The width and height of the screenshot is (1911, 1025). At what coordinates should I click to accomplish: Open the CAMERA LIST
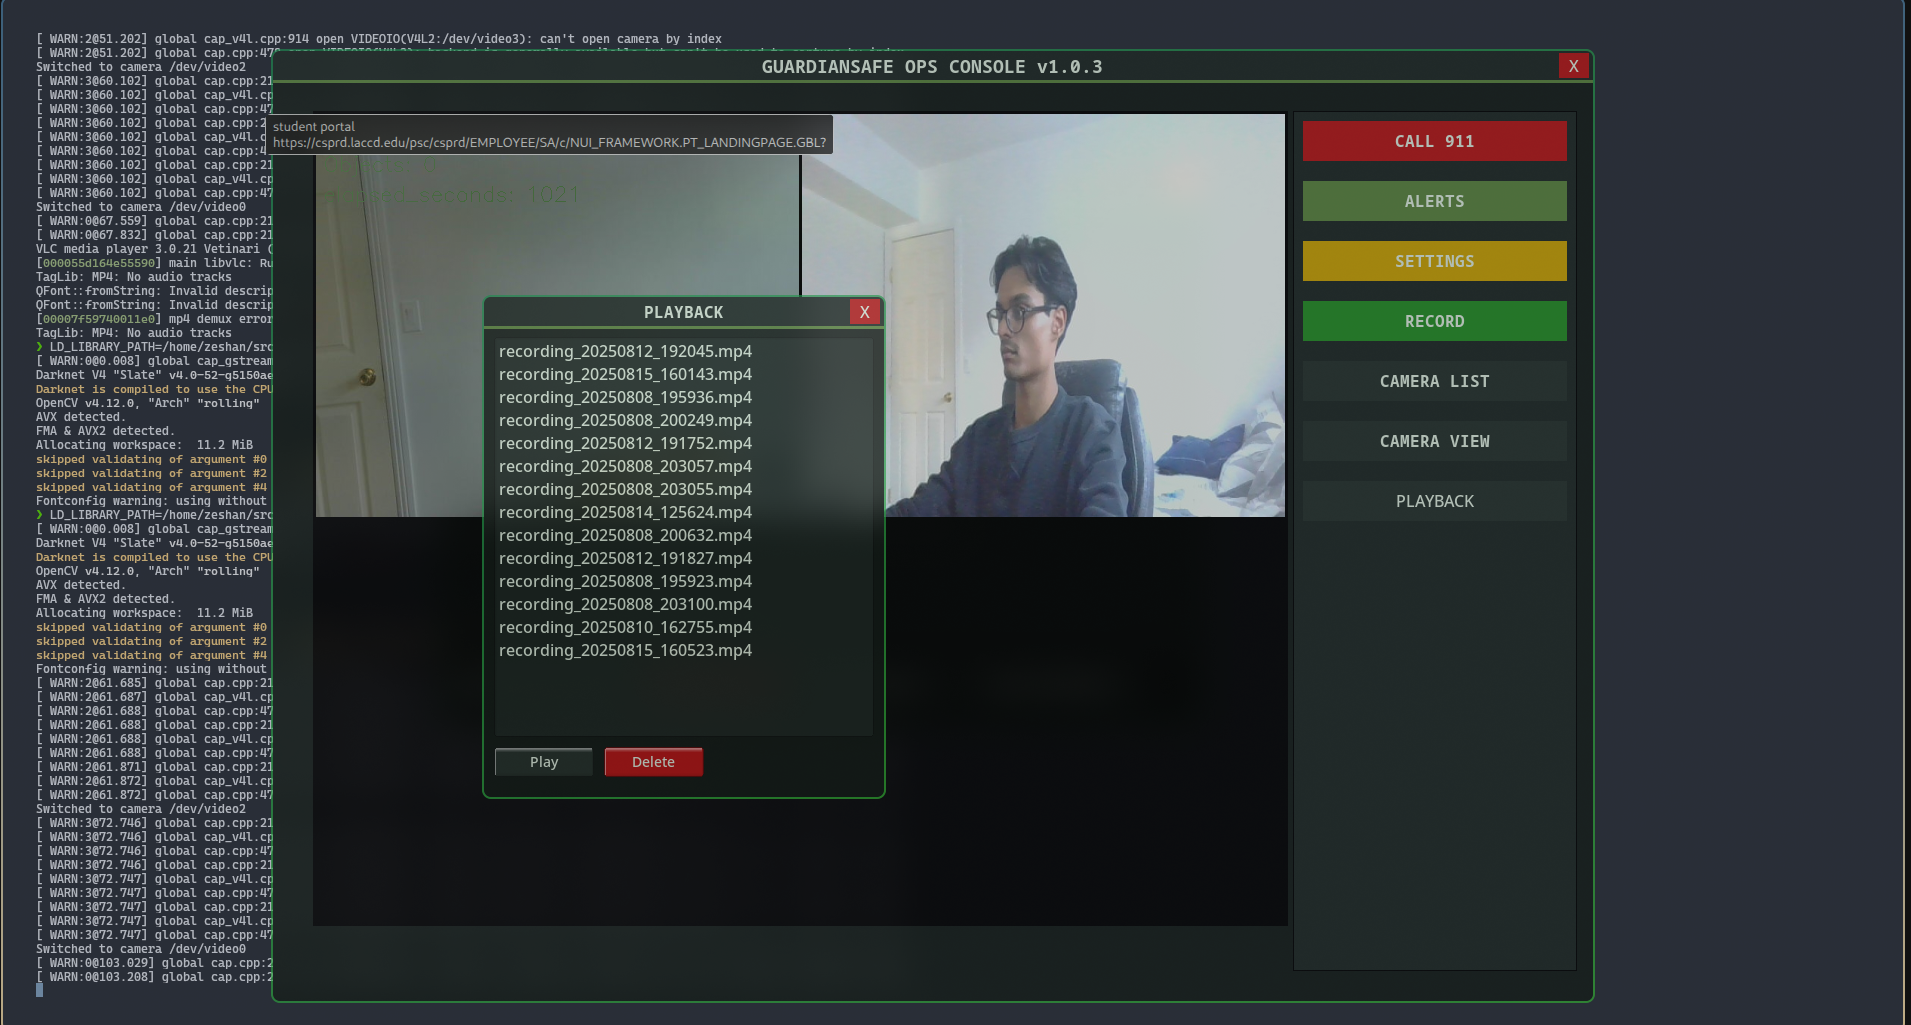point(1434,381)
